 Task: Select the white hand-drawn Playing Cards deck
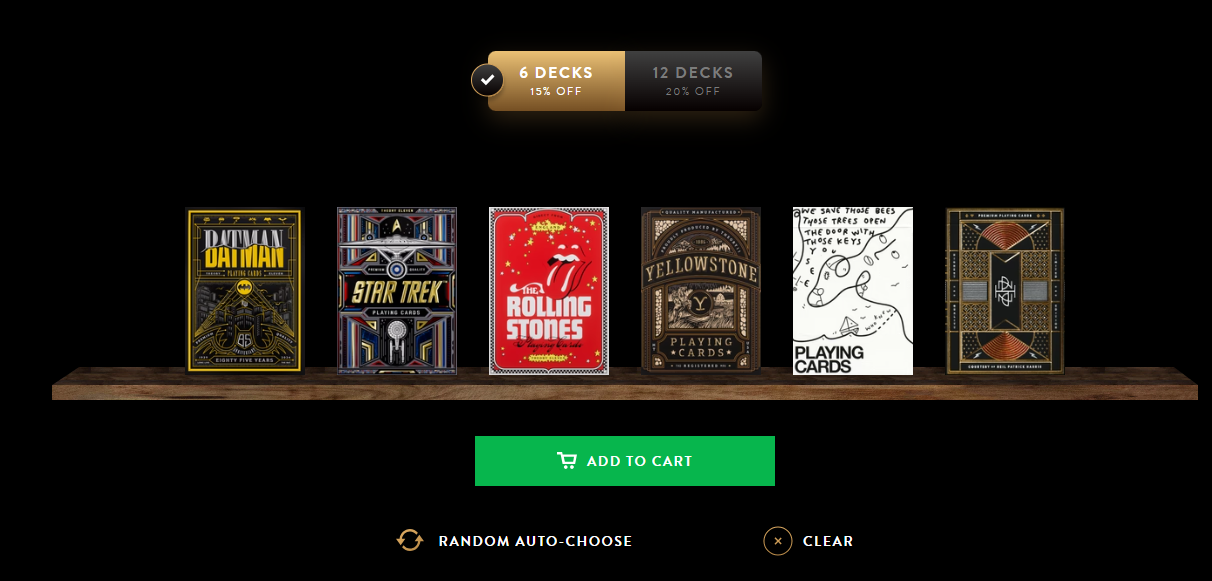coord(853,291)
